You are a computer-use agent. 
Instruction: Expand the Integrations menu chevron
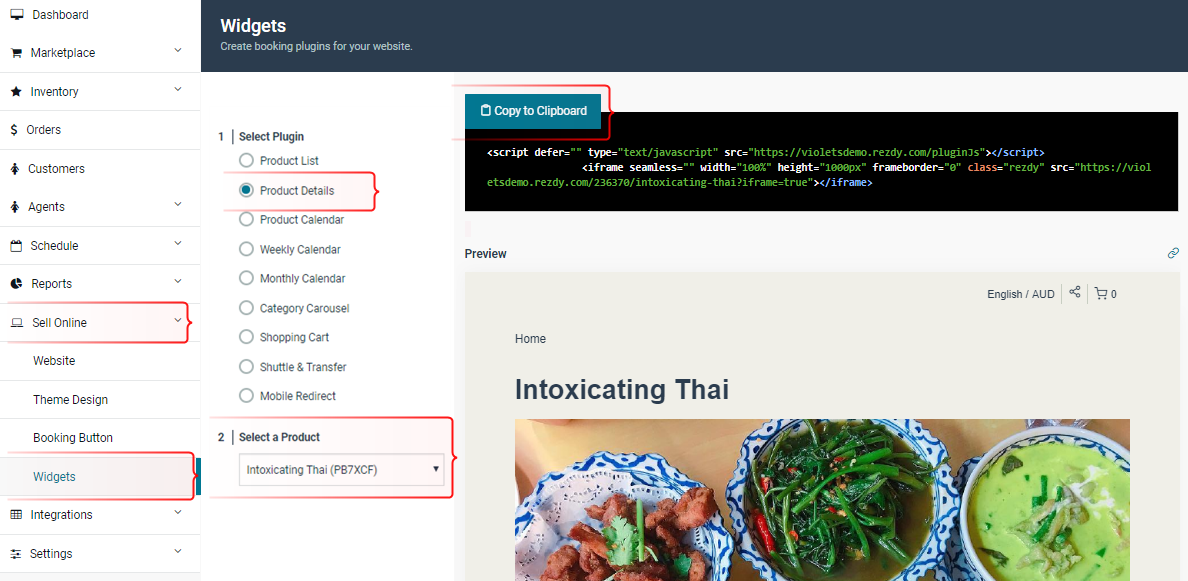pyautogui.click(x=178, y=512)
